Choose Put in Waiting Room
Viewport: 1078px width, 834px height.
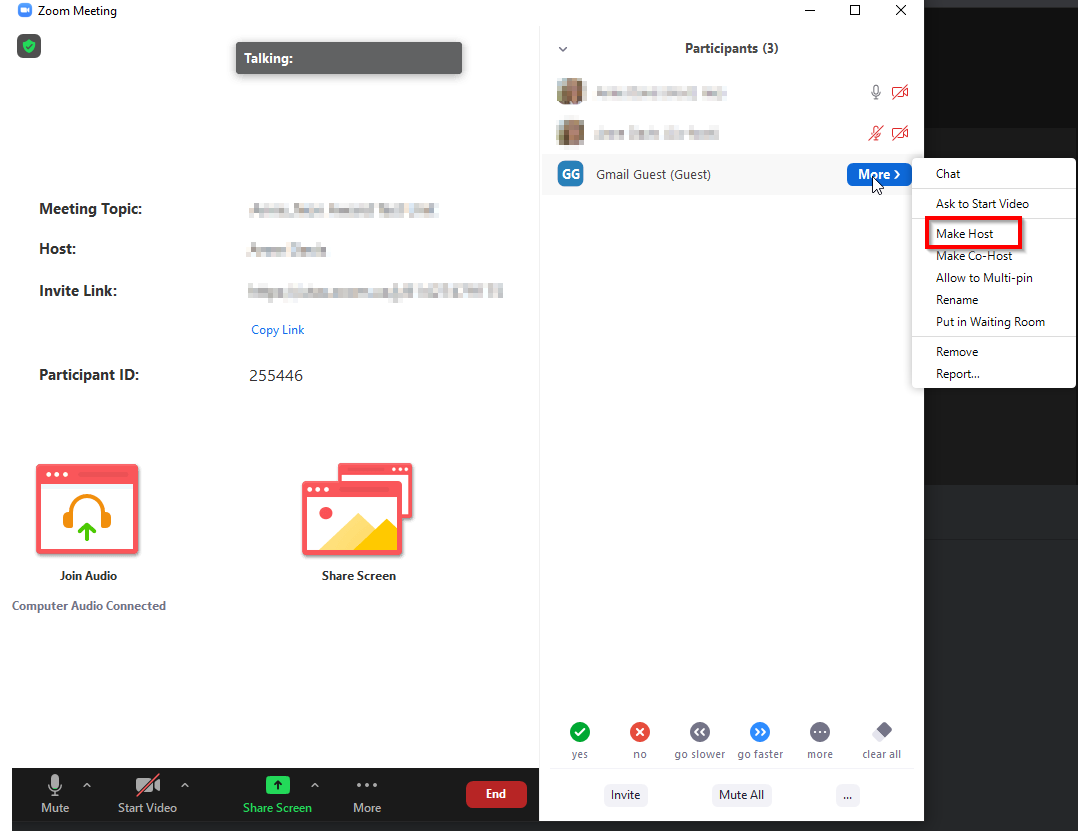pos(993,322)
